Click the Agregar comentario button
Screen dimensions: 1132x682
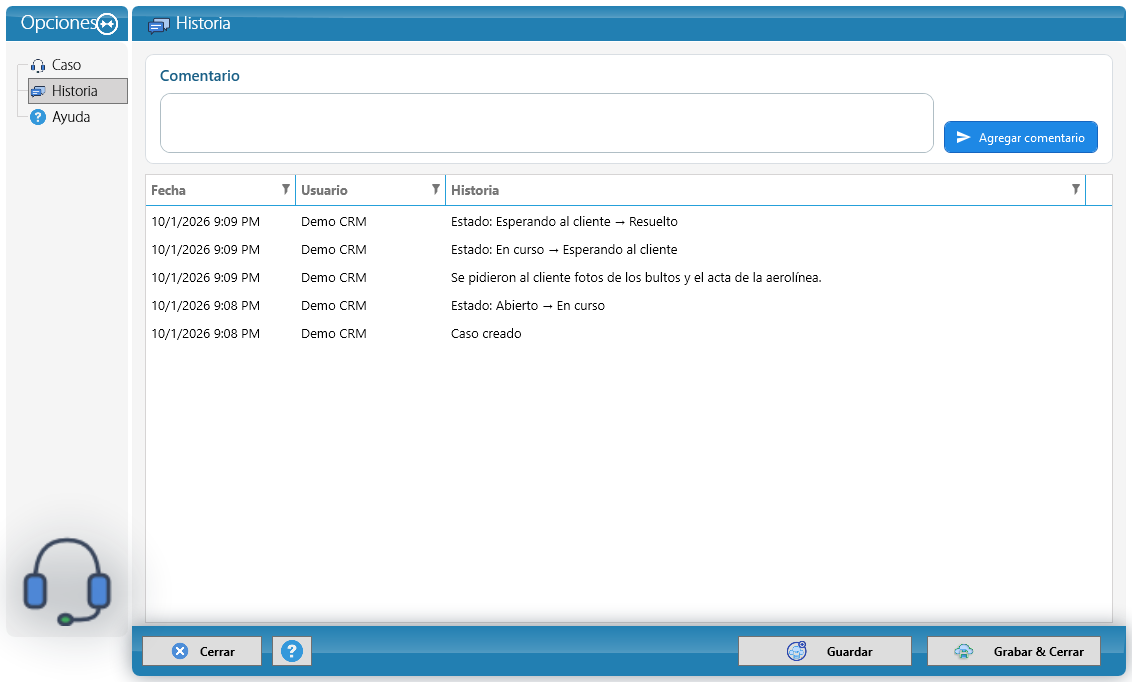coord(1021,137)
